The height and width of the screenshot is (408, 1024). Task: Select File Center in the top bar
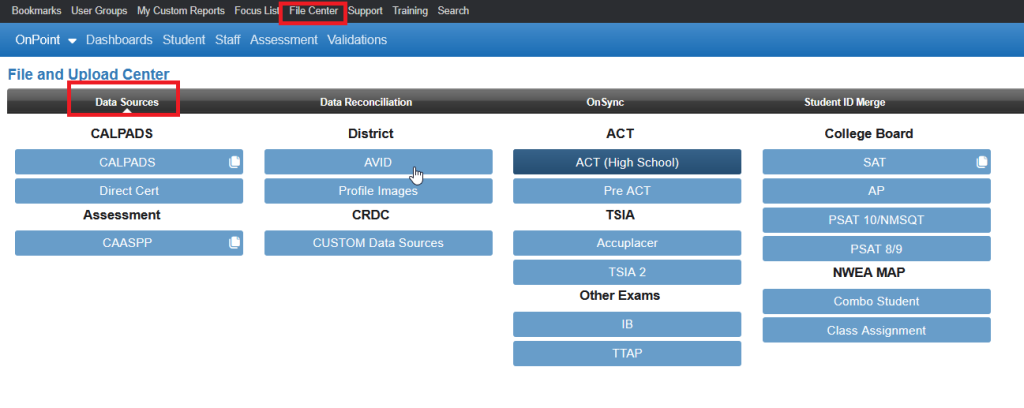(314, 11)
